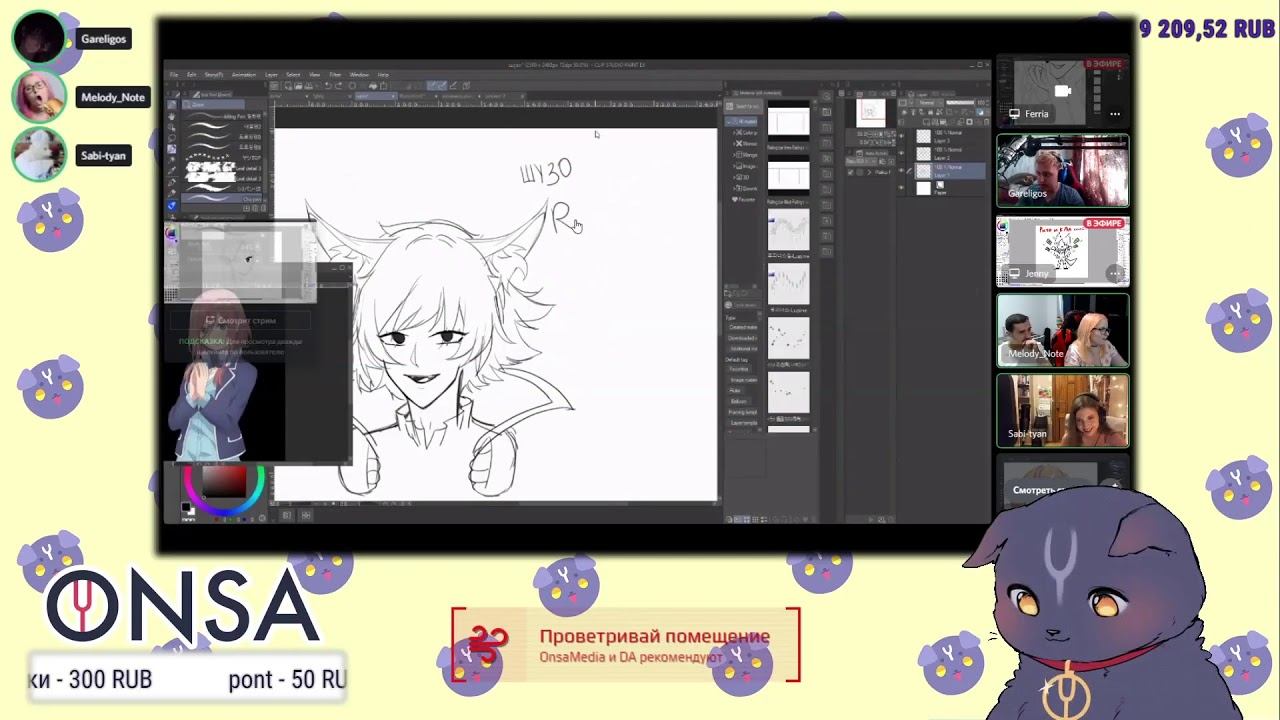This screenshot has height=720, width=1280.
Task: Hide Layer 3 using its eye icon
Action: 901,136
